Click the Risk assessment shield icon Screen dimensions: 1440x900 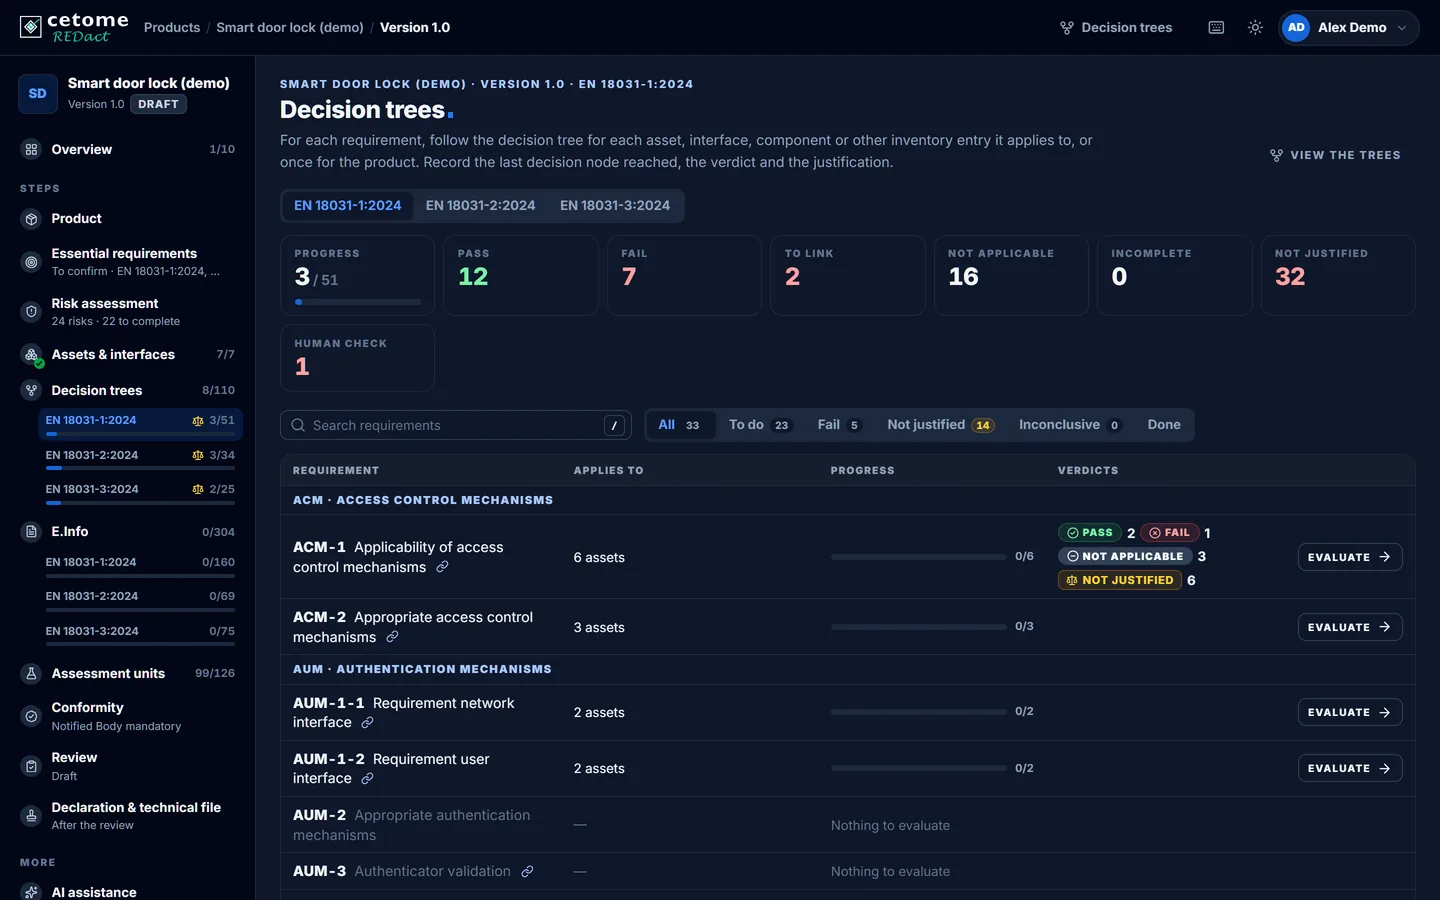tap(31, 312)
